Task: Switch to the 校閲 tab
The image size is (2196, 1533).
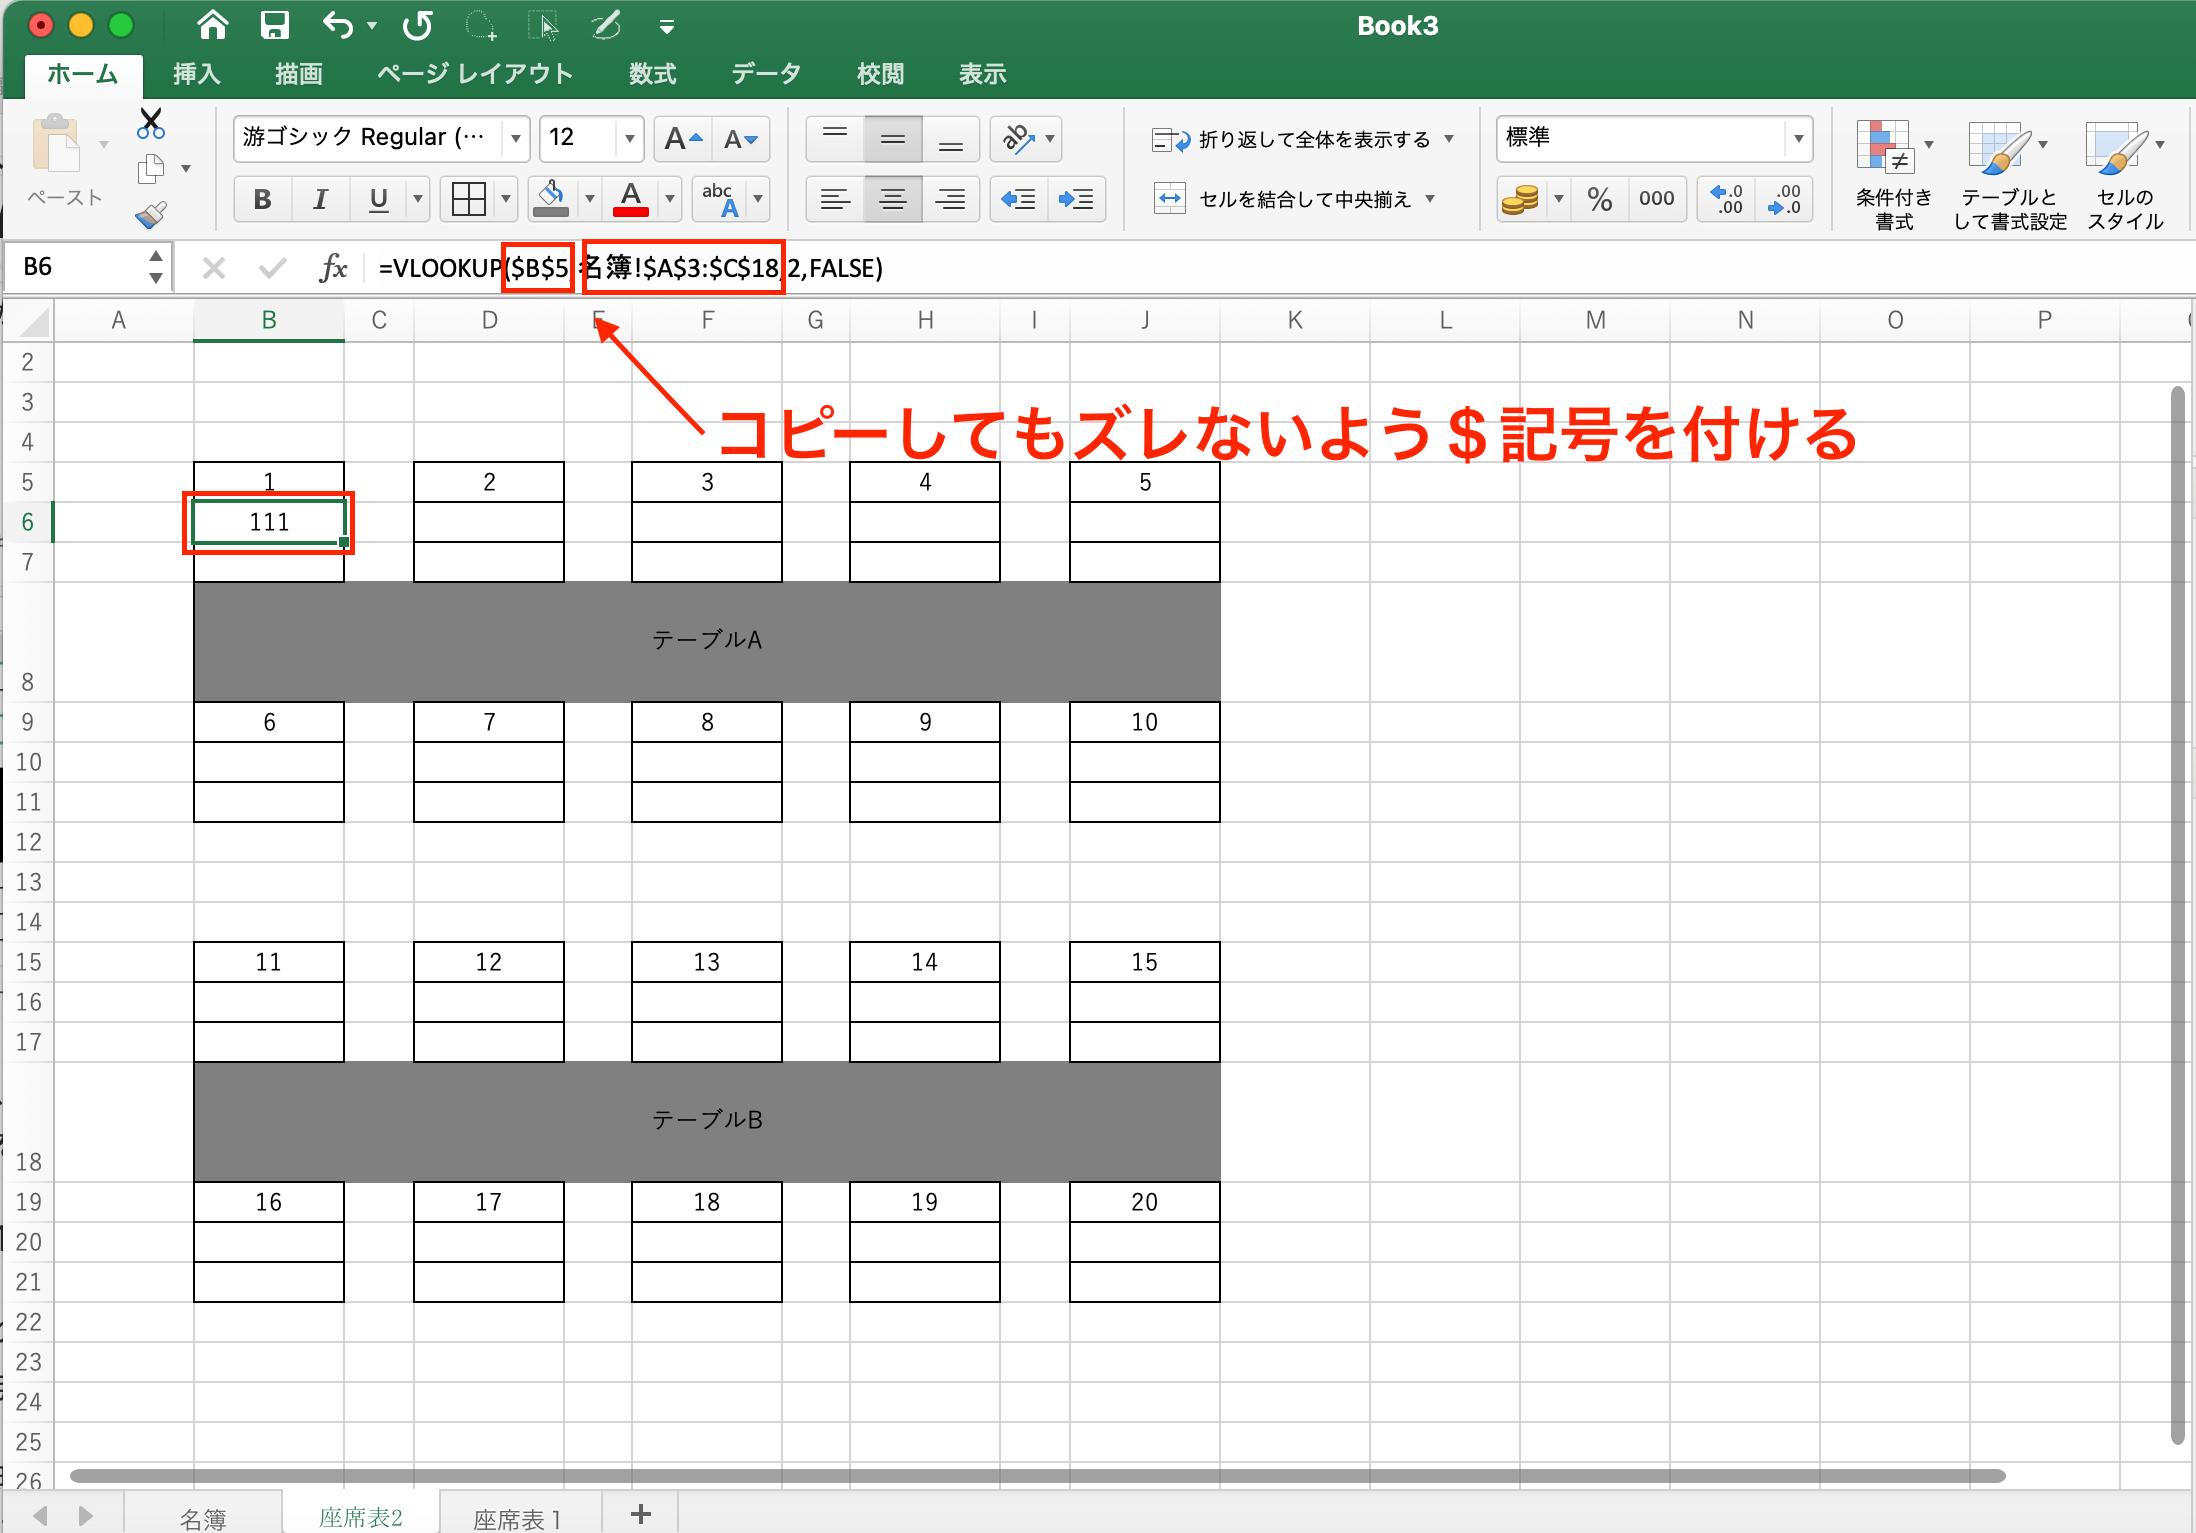Action: click(880, 74)
